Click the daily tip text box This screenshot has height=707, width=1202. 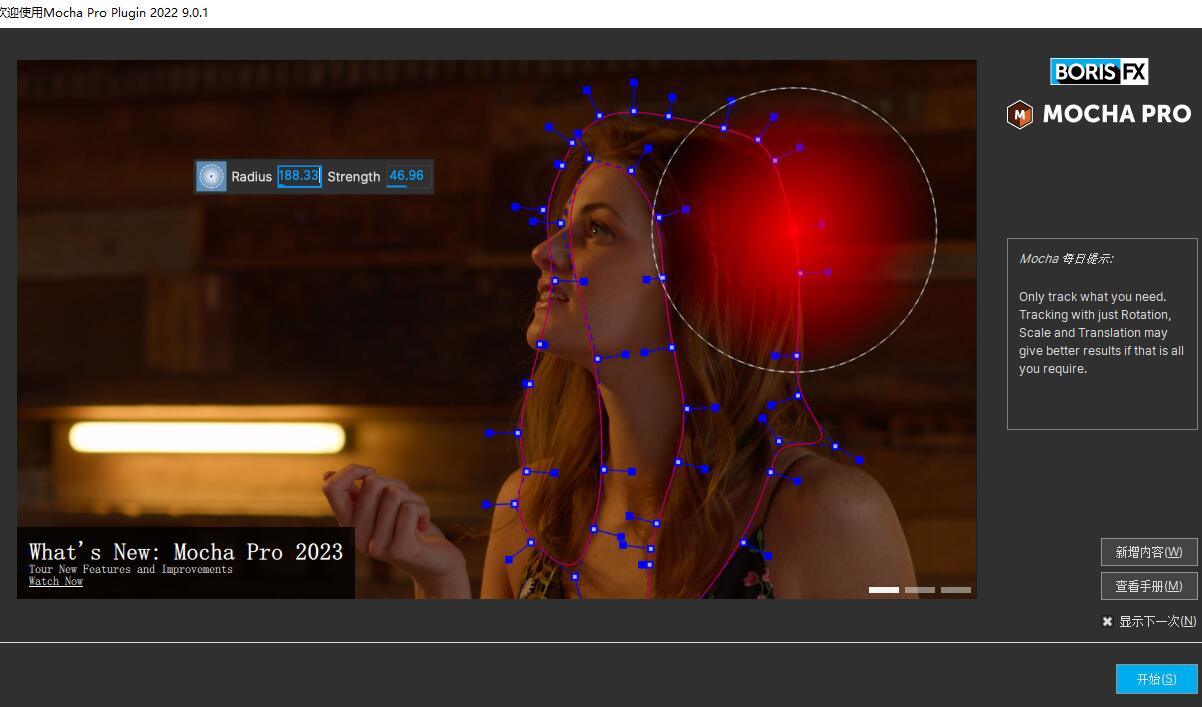pyautogui.click(x=1102, y=334)
